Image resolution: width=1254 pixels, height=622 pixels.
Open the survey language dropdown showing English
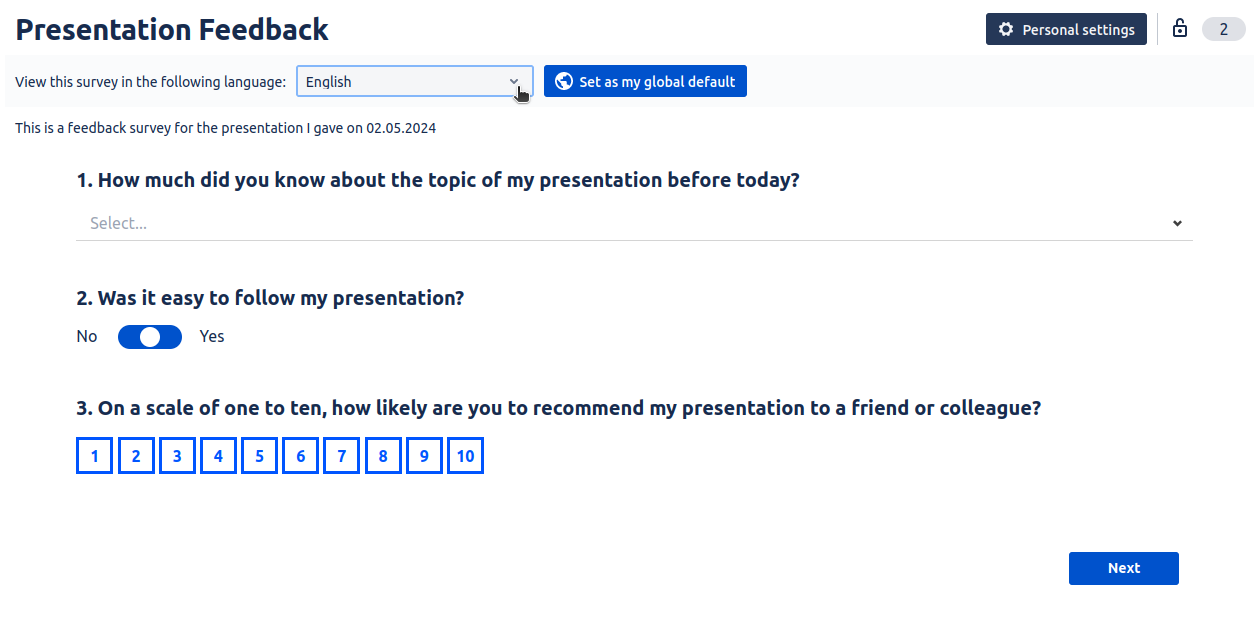tap(414, 82)
